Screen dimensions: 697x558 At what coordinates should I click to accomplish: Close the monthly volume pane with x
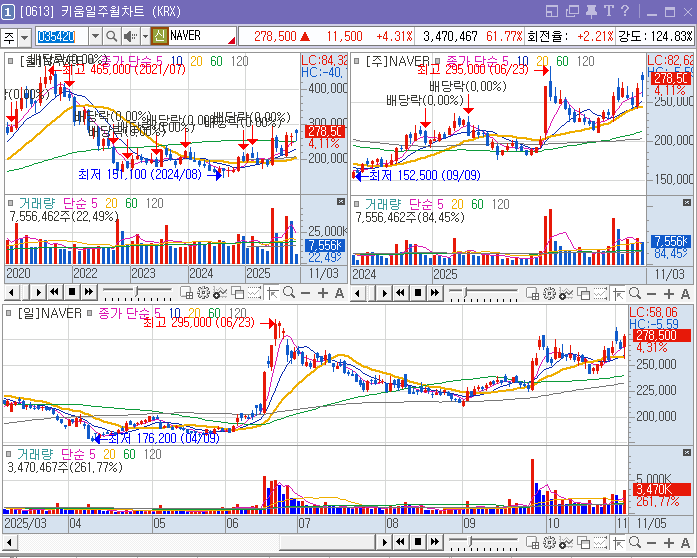point(340,202)
